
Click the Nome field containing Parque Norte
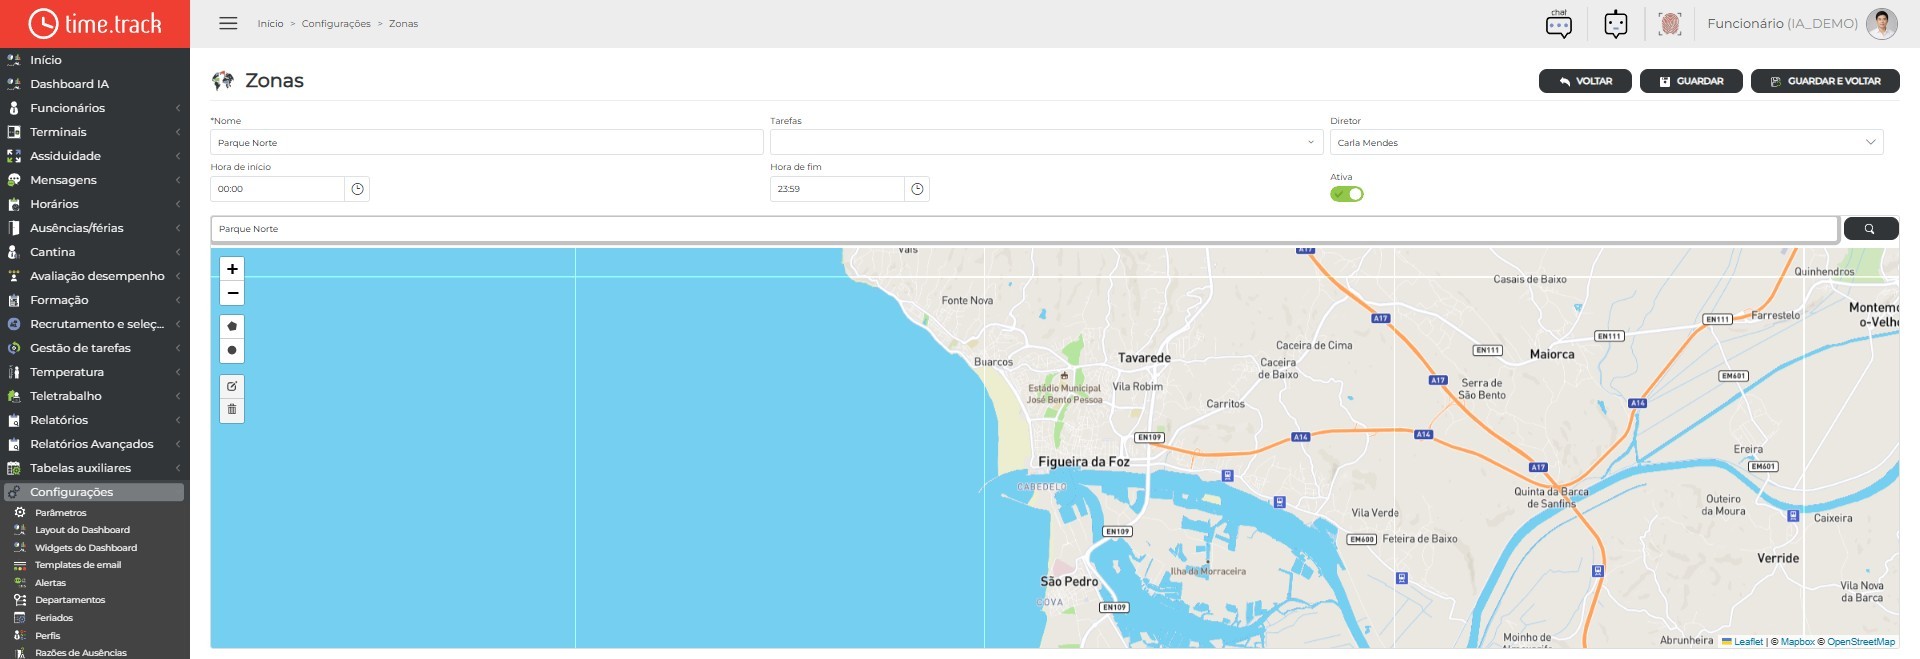[x=486, y=142]
